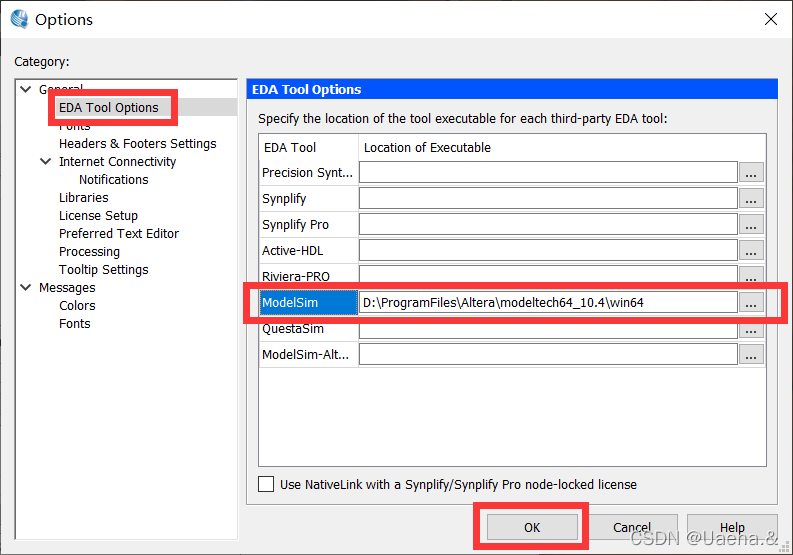Browse for QuestaSim executable location
Screen dimensions: 793x555
tap(751, 330)
